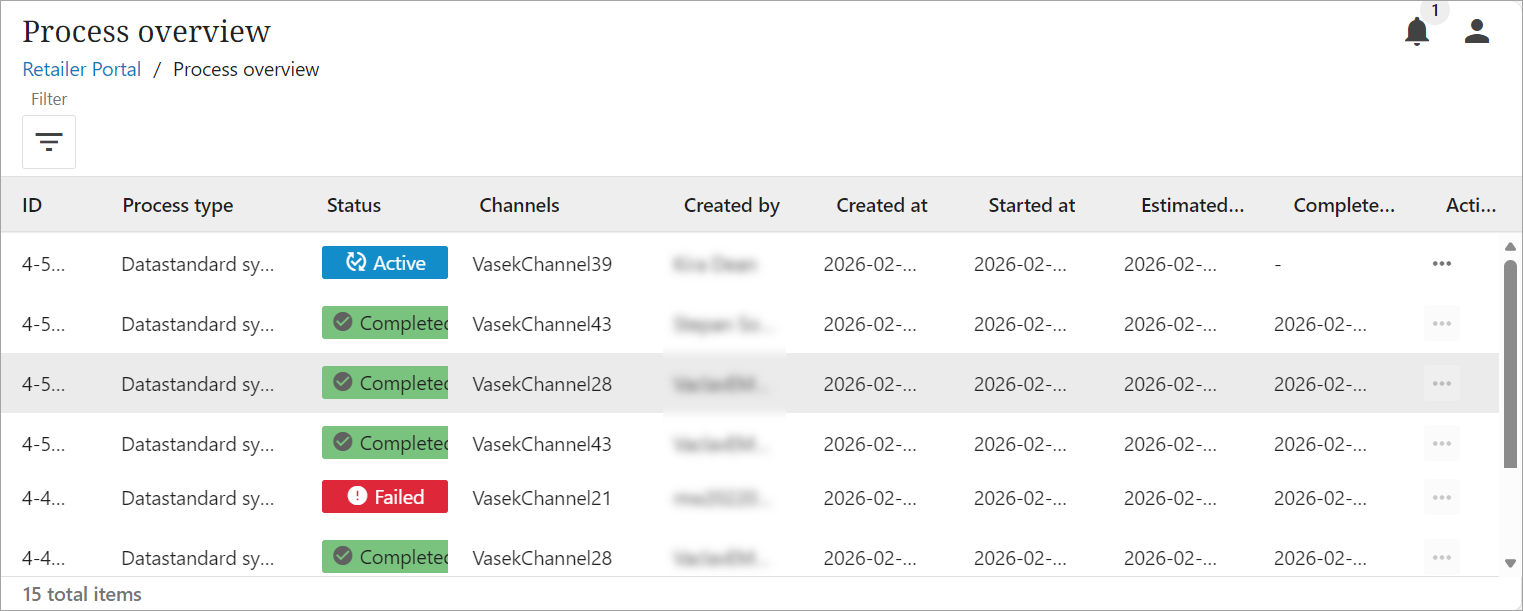Go to the Retailer Portal breadcrumb link
The width and height of the screenshot is (1523, 611).
(82, 70)
